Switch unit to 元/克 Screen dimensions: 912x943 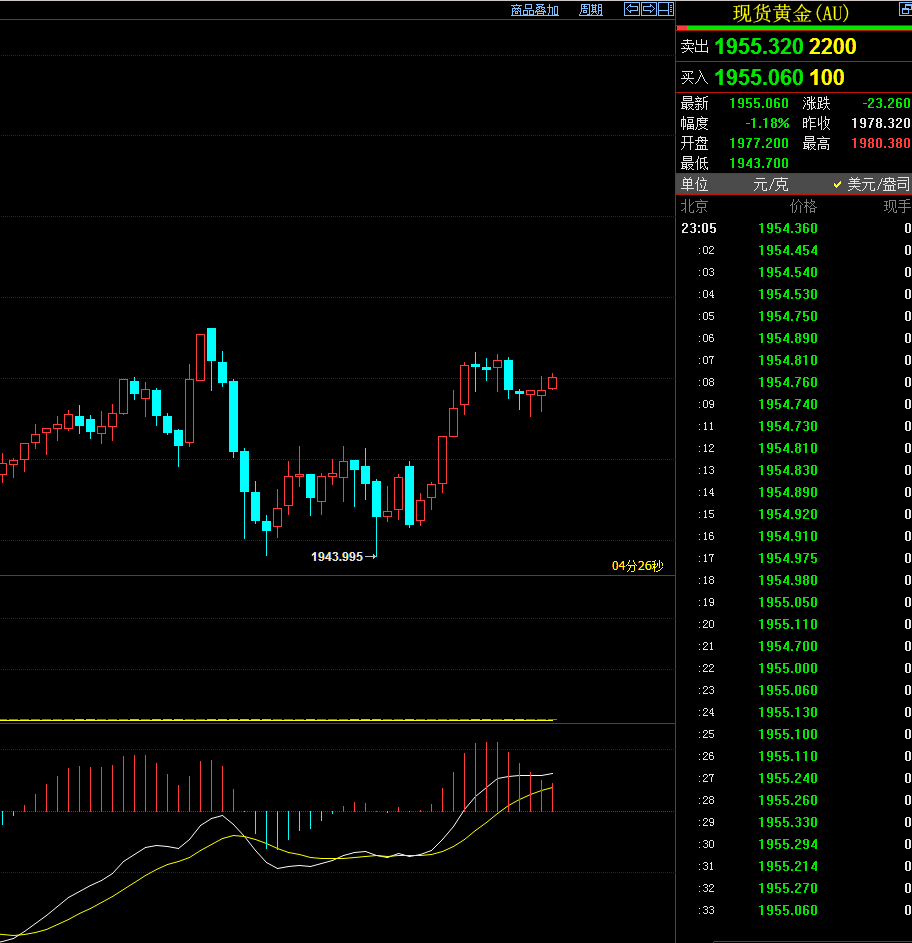point(771,185)
